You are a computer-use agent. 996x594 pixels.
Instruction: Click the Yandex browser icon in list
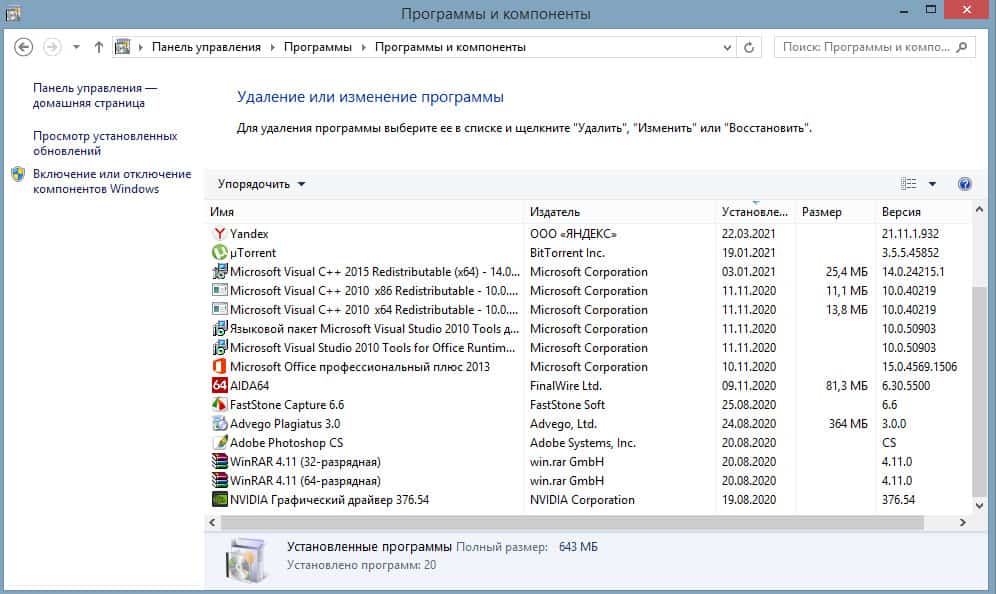220,234
